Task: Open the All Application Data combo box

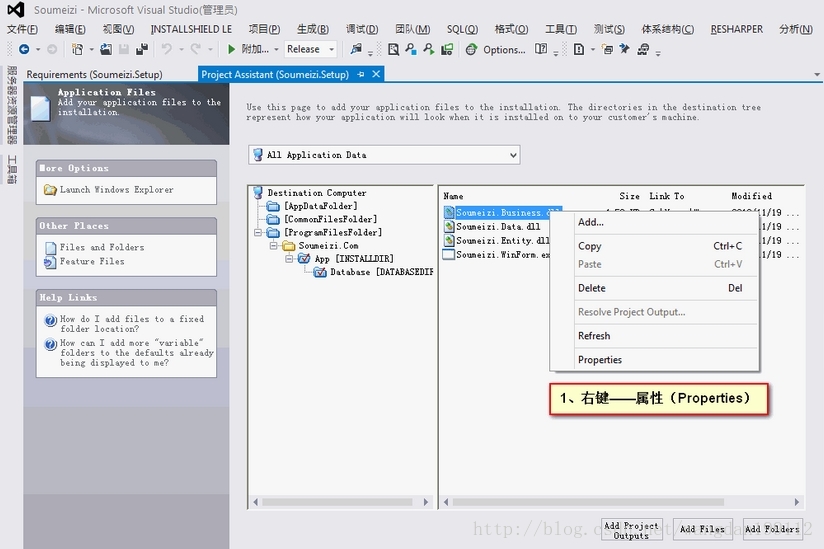Action: point(384,155)
